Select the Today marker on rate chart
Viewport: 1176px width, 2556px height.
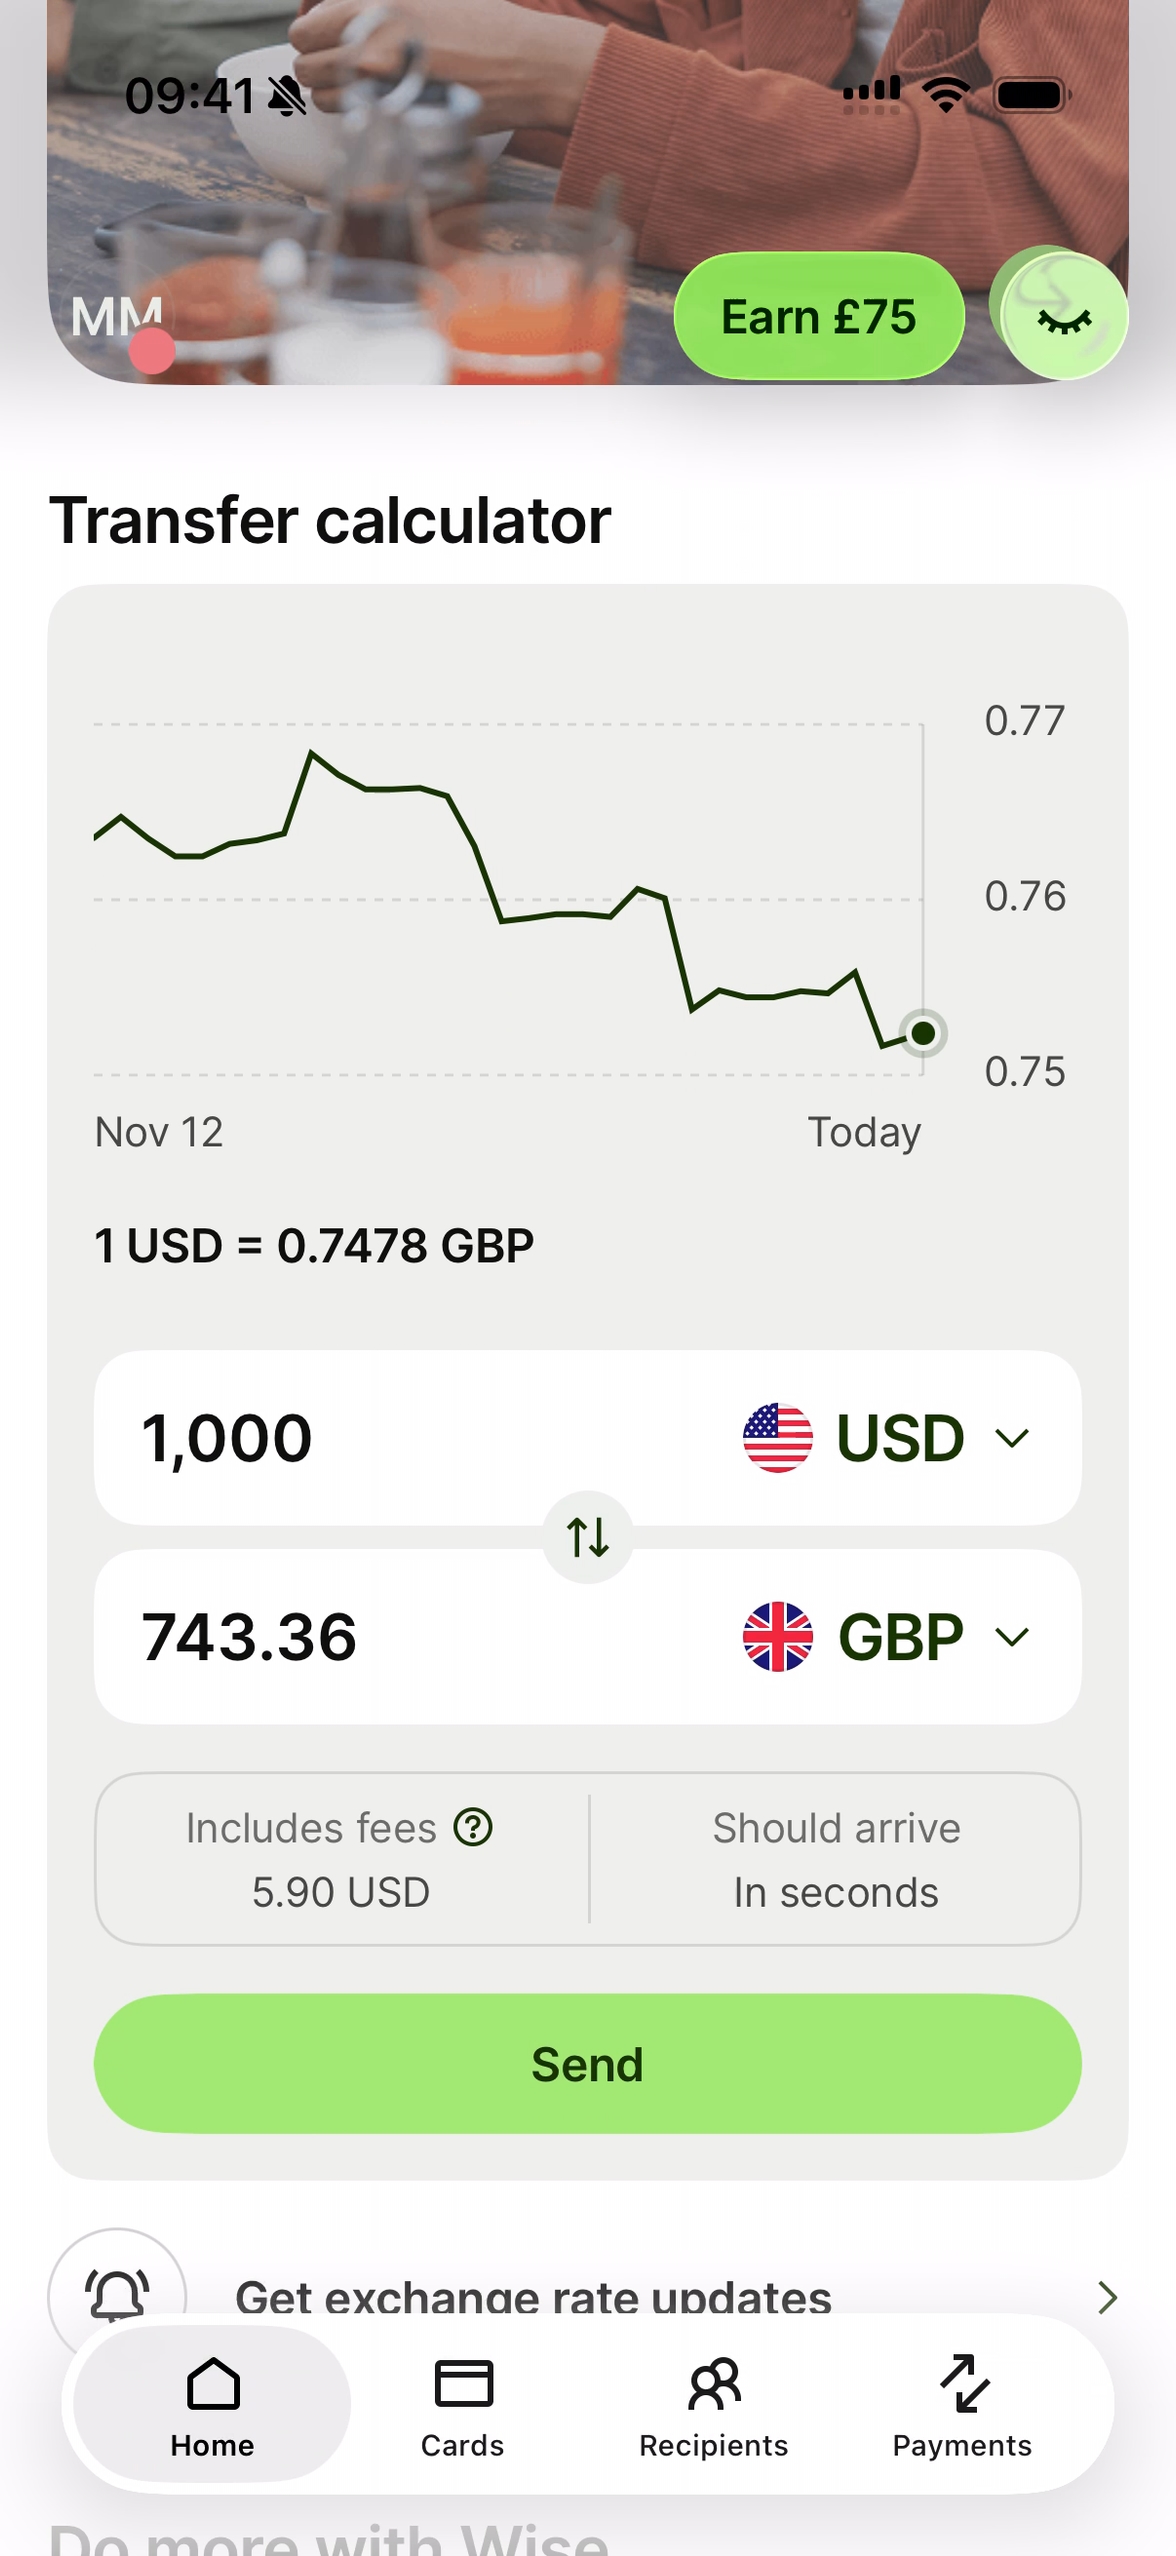tap(923, 1032)
